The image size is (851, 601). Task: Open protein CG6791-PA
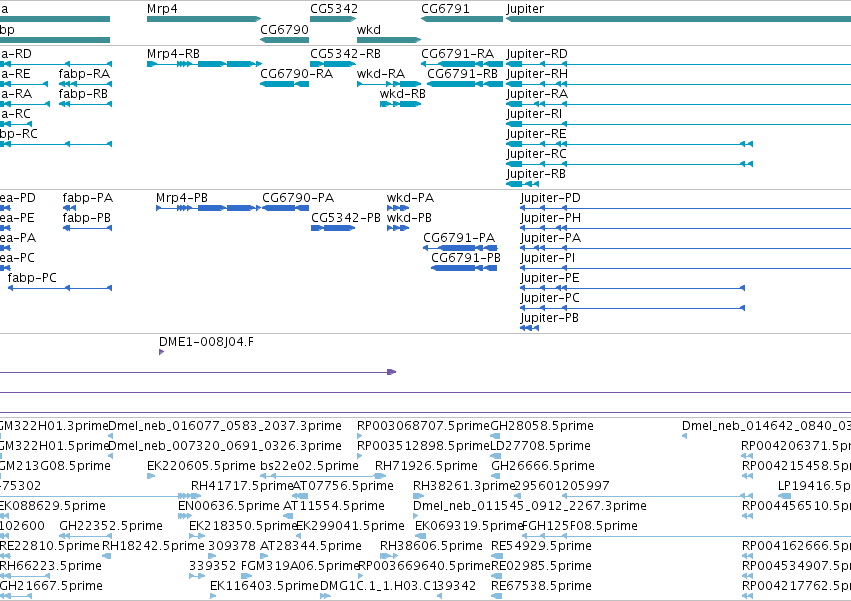click(459, 238)
